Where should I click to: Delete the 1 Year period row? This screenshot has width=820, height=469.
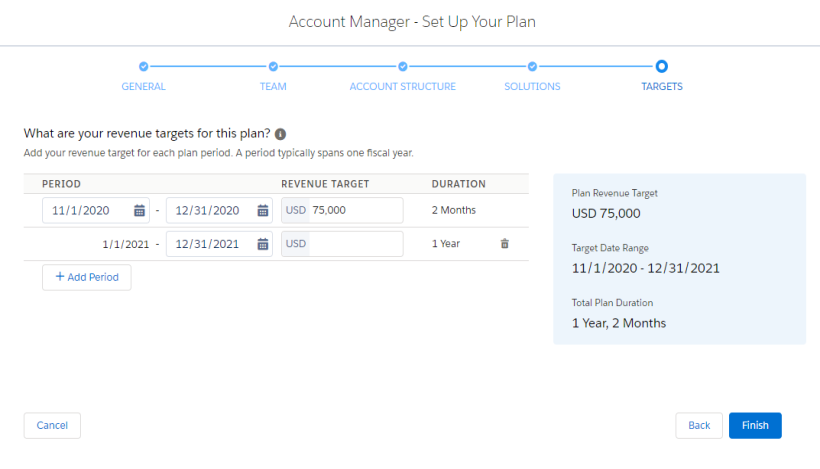(505, 244)
